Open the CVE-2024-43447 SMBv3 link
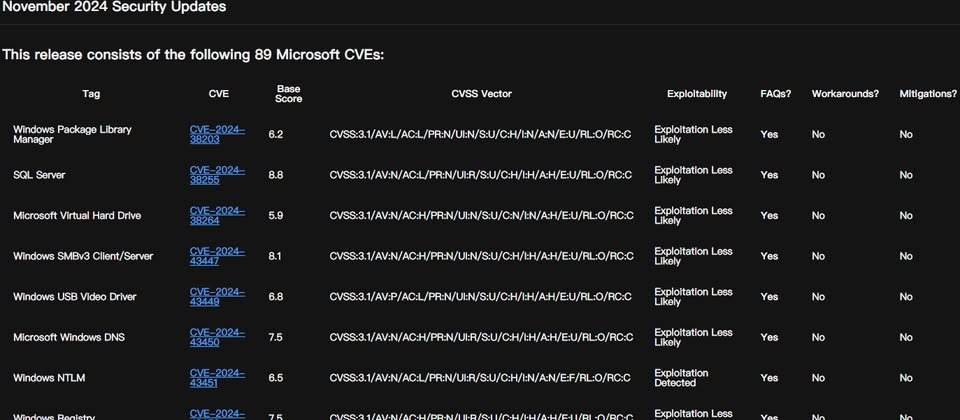 pyautogui.click(x=217, y=256)
